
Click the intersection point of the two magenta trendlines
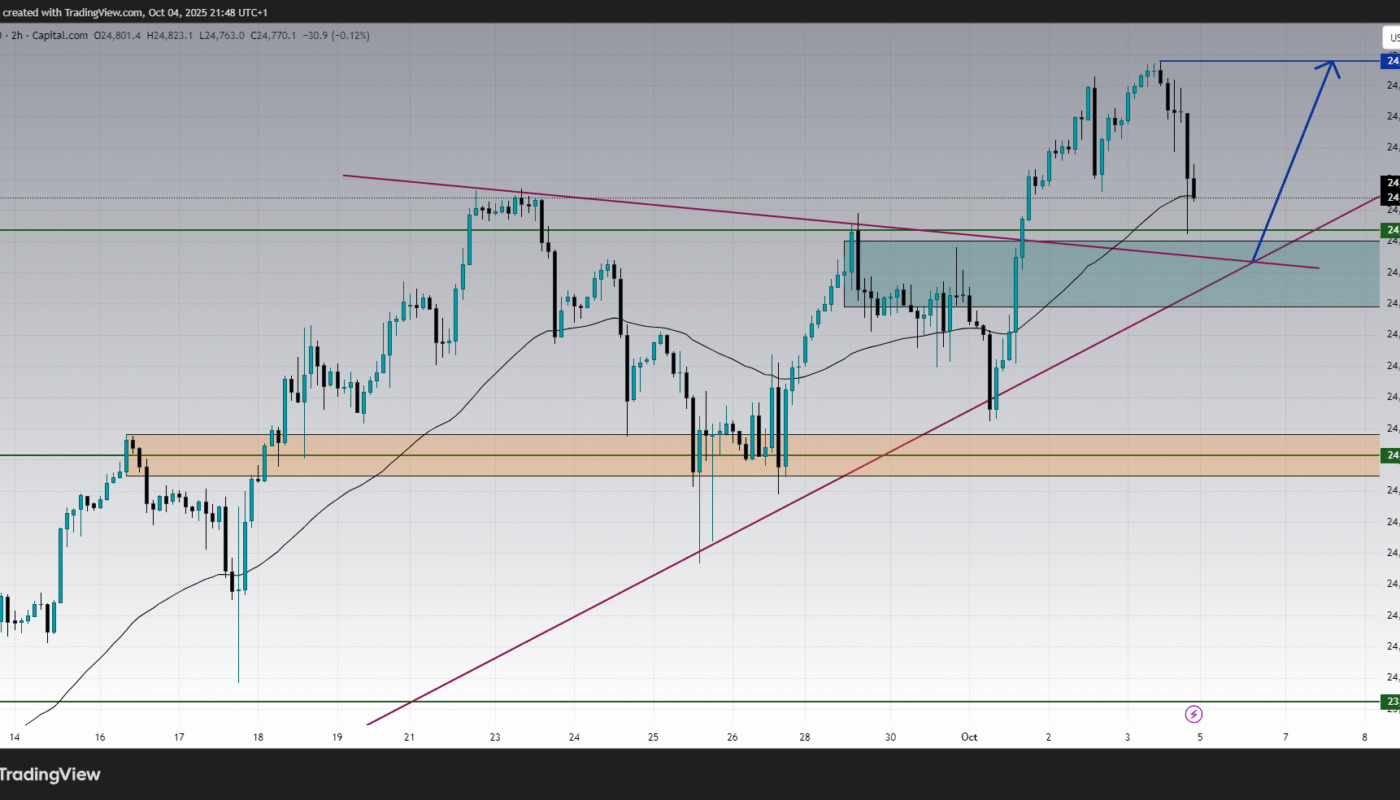(1252, 261)
